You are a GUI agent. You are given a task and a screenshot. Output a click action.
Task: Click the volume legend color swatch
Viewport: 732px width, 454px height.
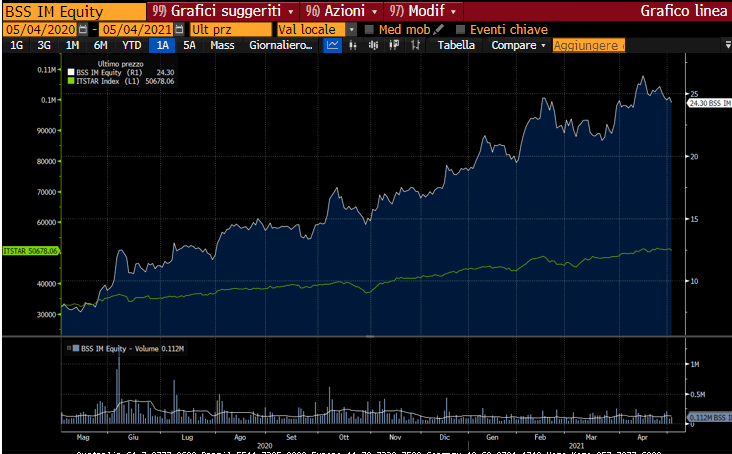[x=76, y=348]
